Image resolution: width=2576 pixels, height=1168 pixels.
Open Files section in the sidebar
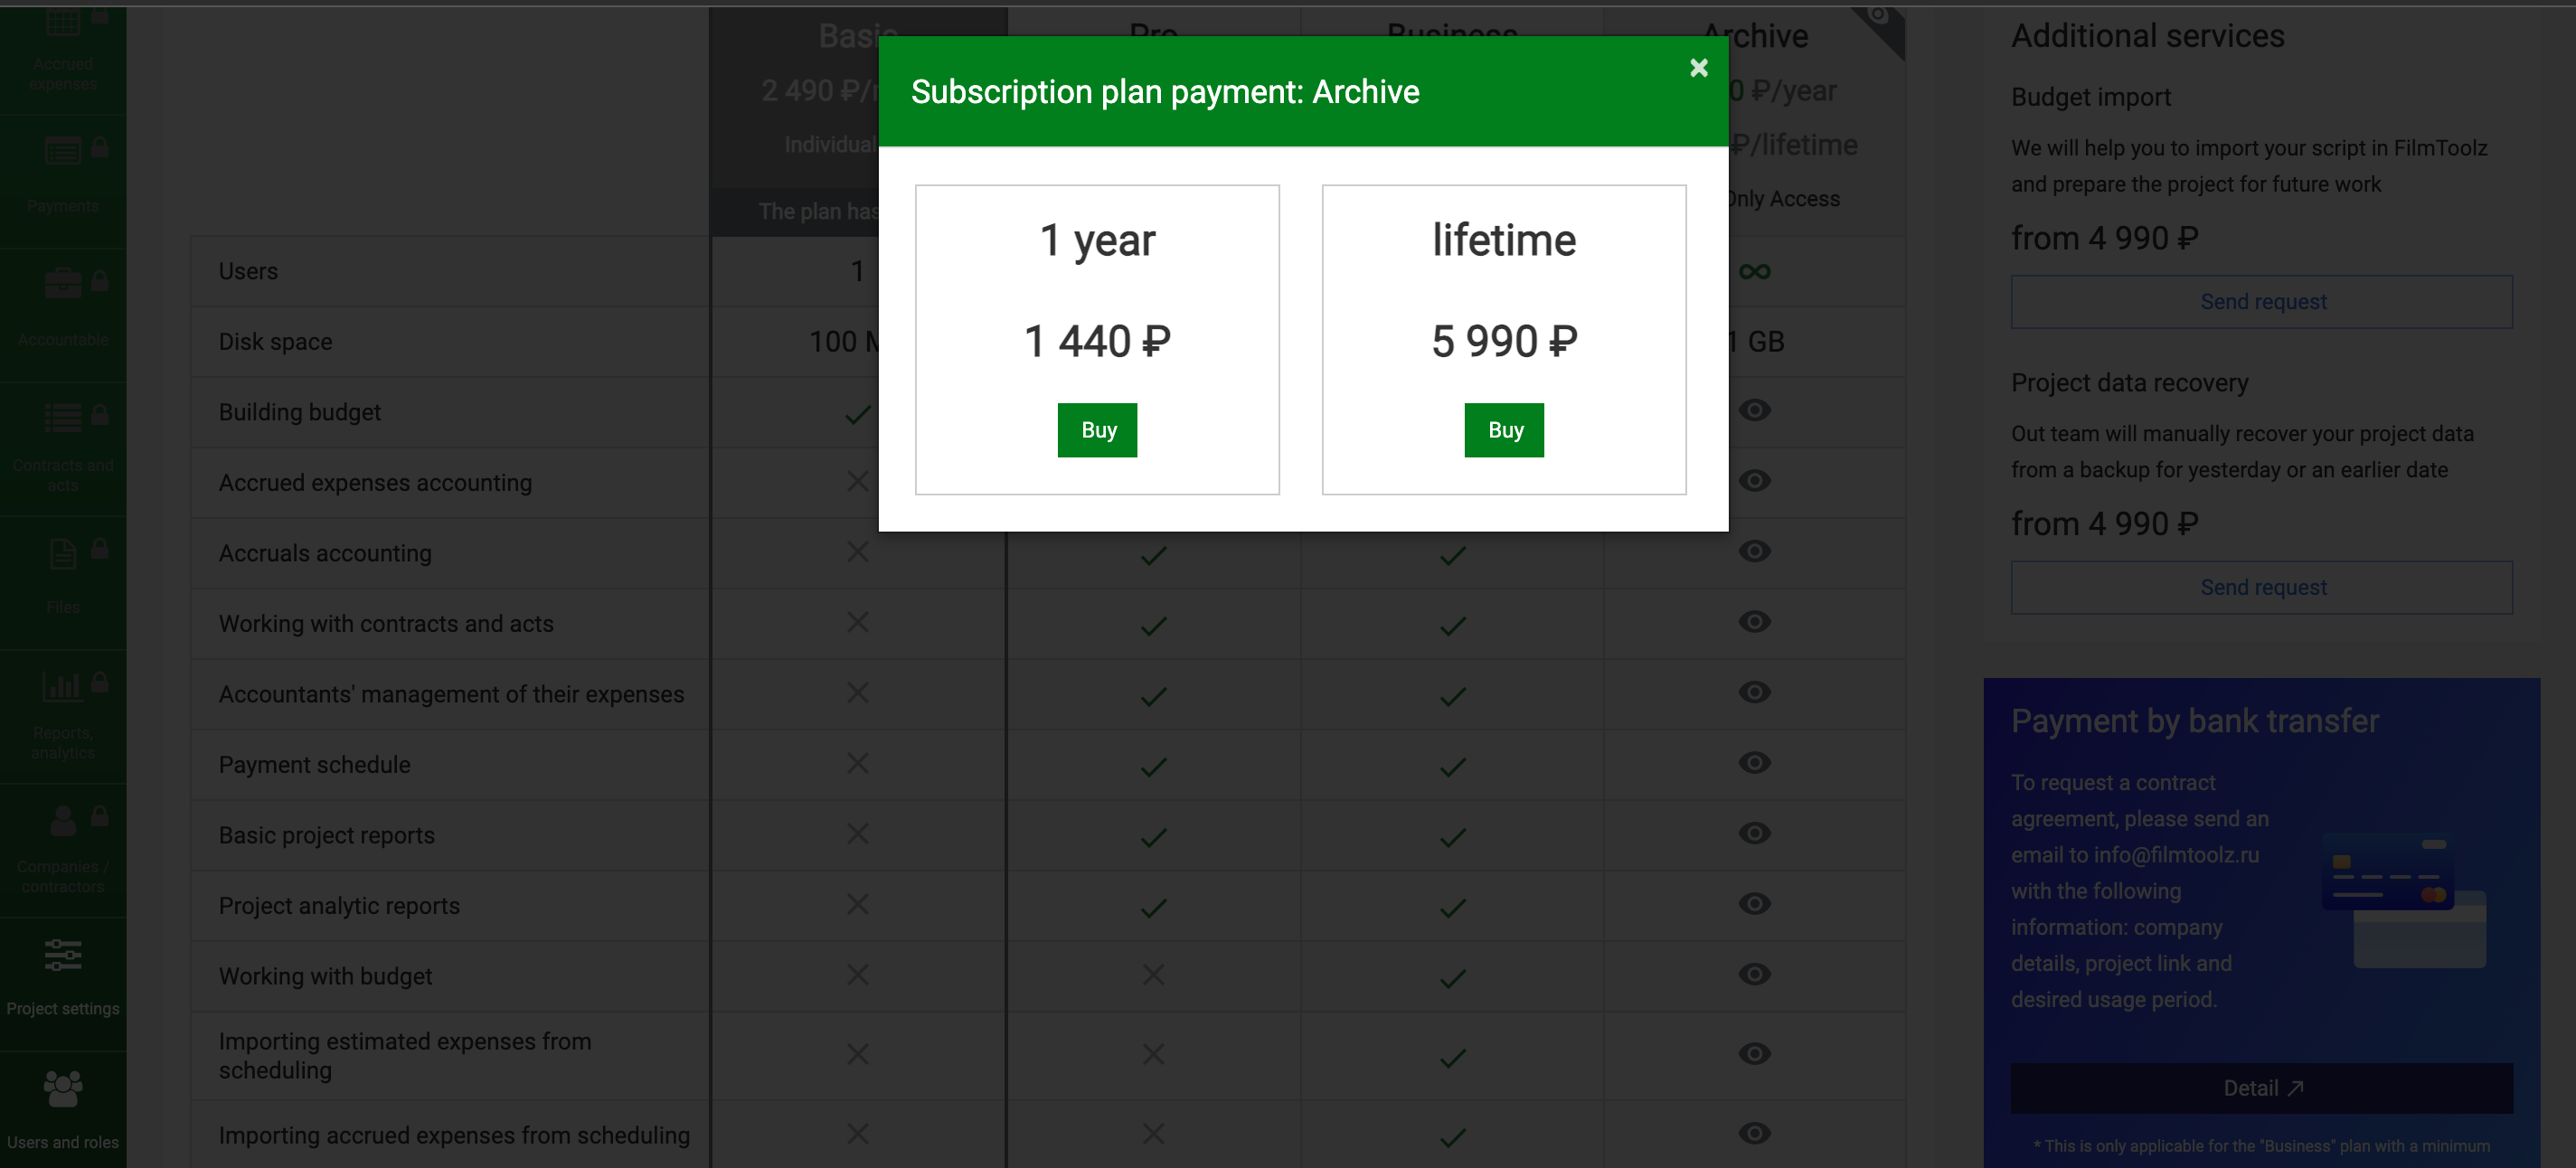63,576
